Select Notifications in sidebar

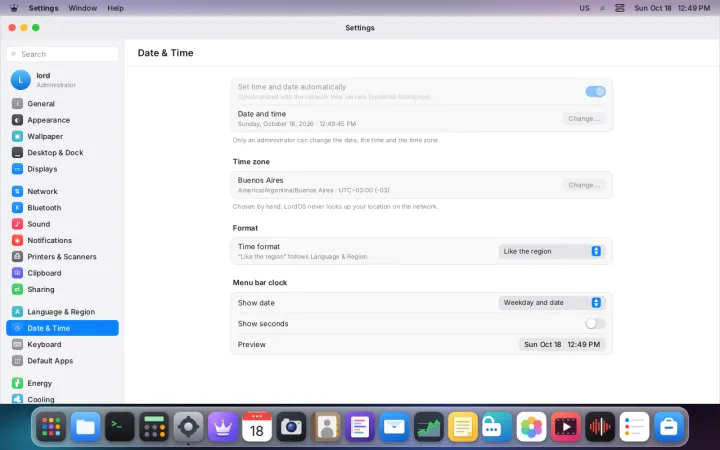(62, 240)
